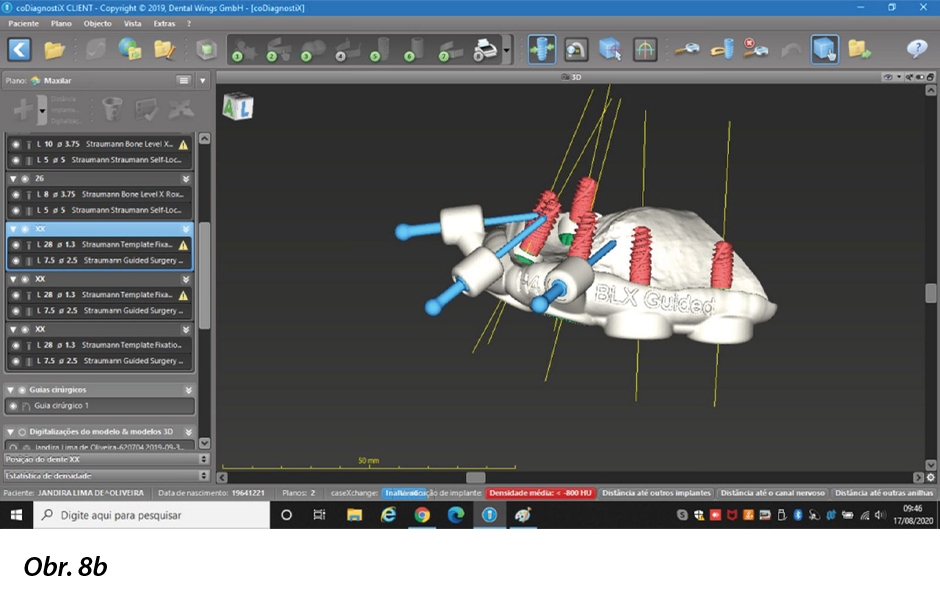
Task: Select workflow step 5 icon
Action: (382, 50)
